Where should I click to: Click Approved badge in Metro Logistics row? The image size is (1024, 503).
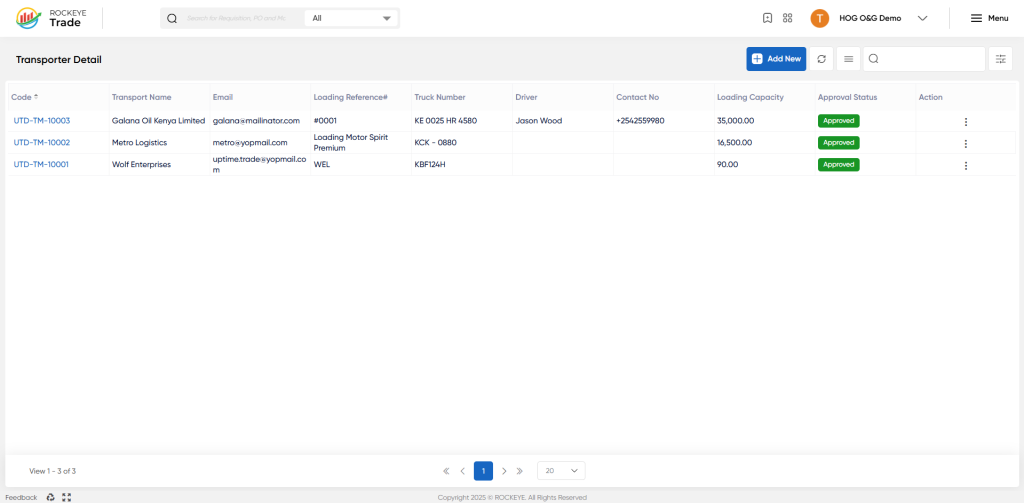pyautogui.click(x=839, y=142)
